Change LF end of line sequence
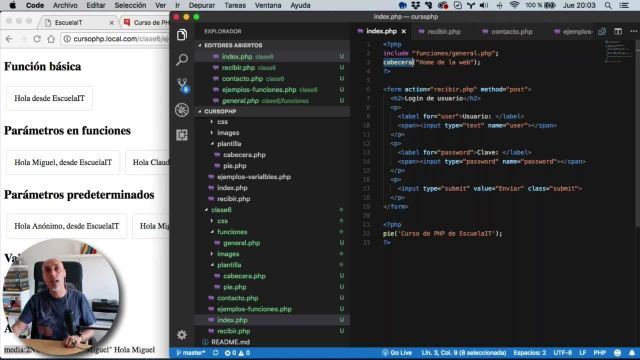Viewport: 640px width, 360px height. point(583,353)
